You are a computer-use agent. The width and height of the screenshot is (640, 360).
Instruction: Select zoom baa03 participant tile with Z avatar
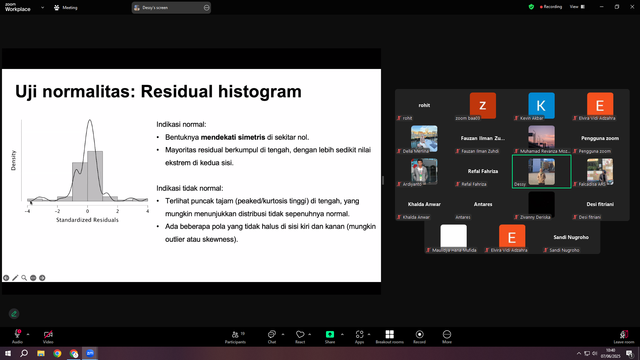[x=483, y=106]
